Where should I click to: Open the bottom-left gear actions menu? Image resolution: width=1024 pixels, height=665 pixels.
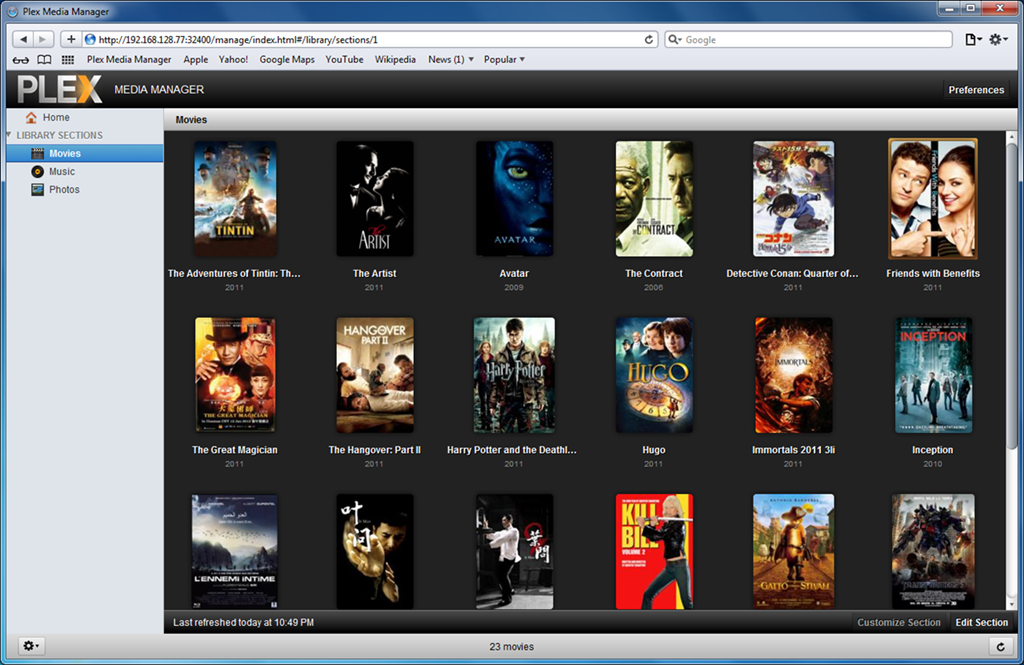point(31,646)
